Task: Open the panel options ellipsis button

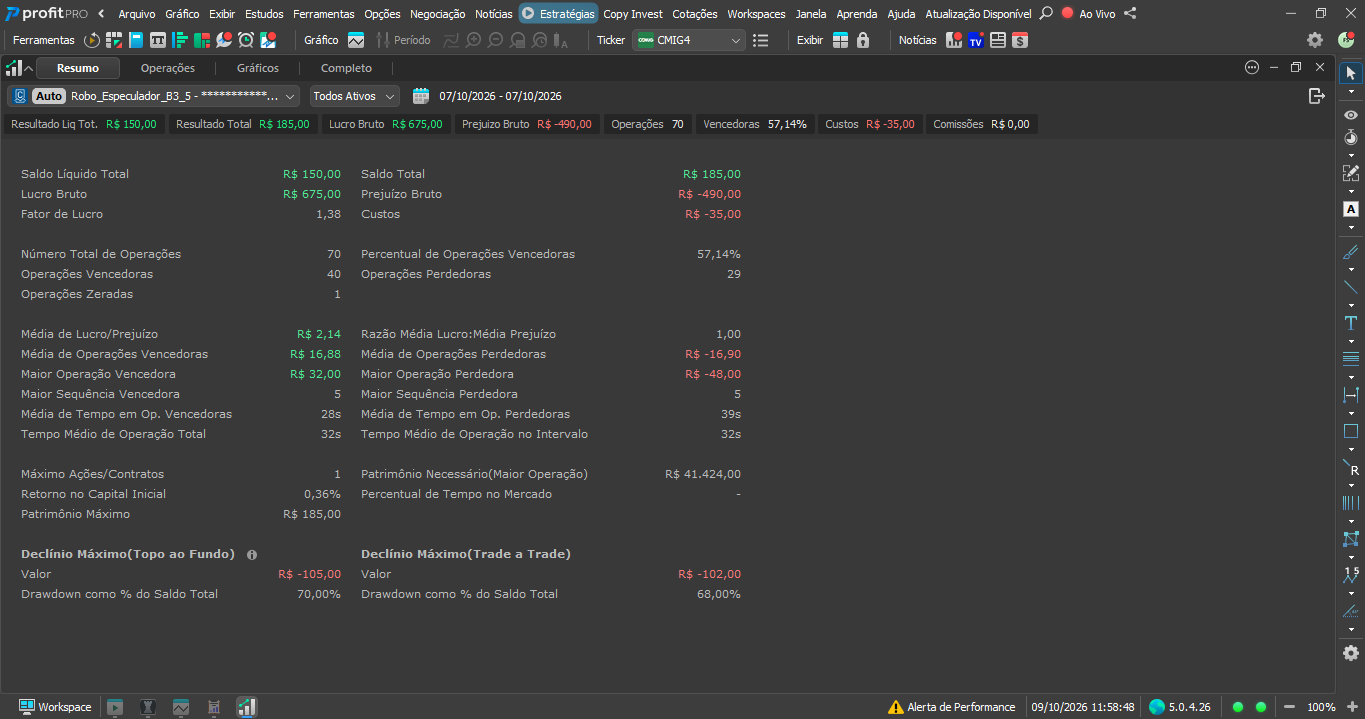Action: (x=1252, y=68)
